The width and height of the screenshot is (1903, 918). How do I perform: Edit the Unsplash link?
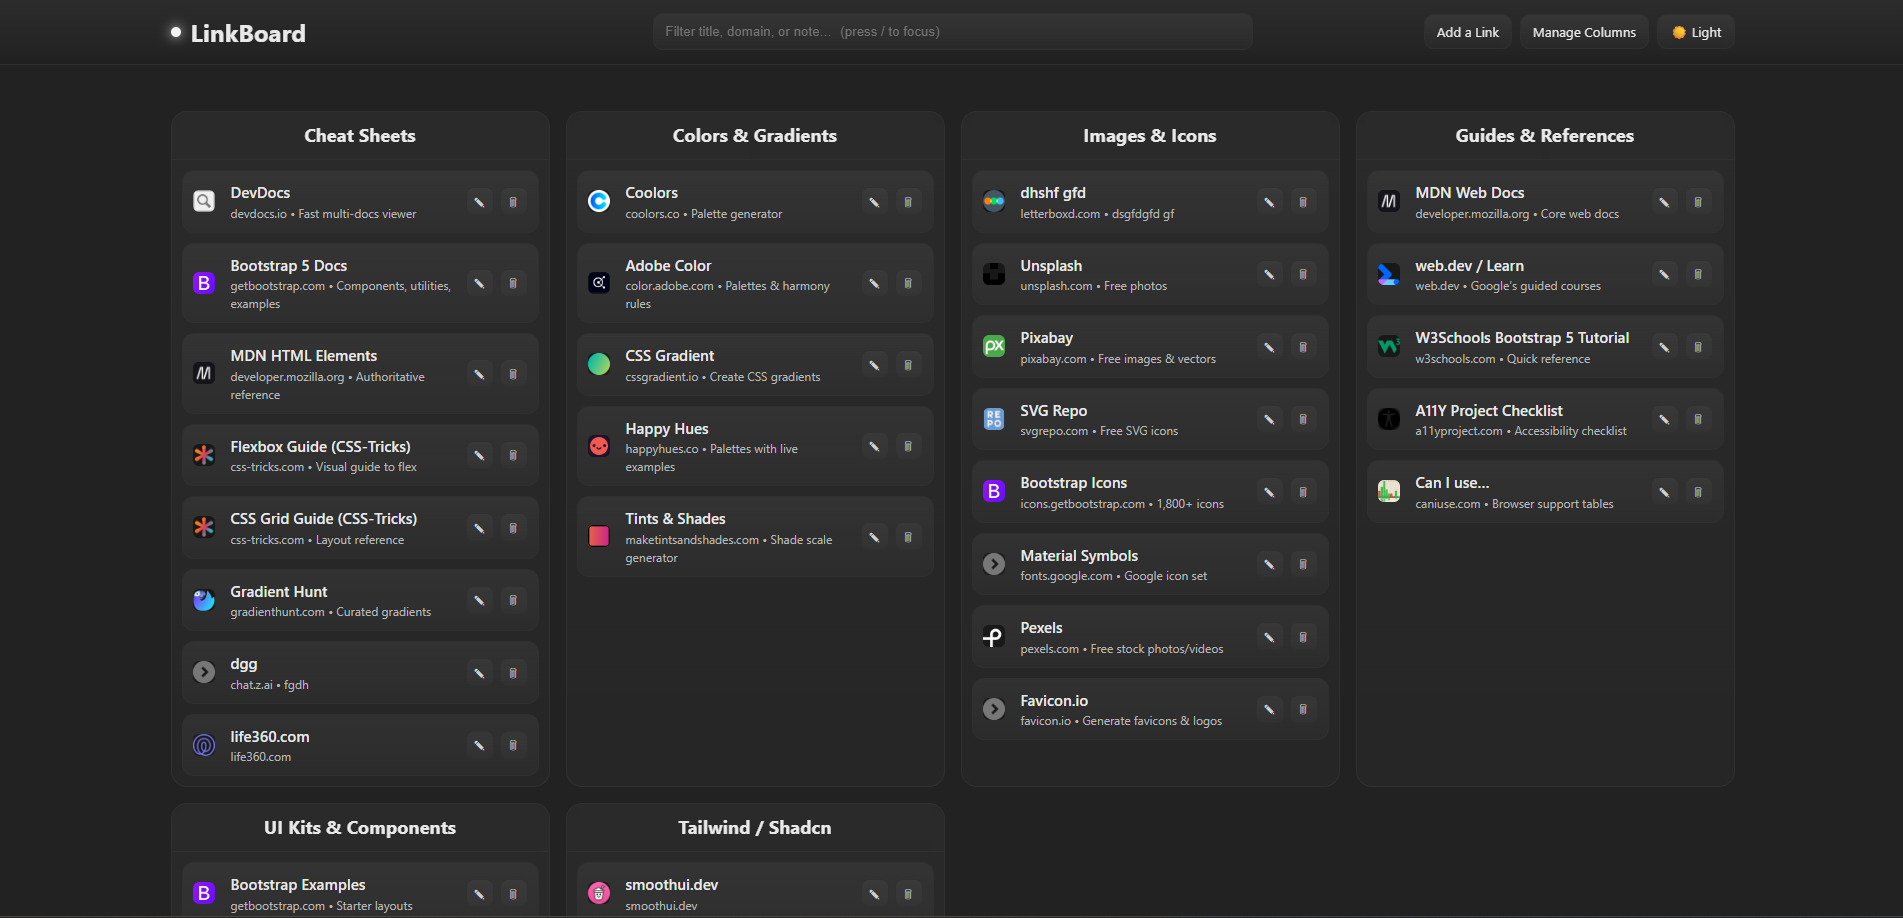pyautogui.click(x=1269, y=274)
